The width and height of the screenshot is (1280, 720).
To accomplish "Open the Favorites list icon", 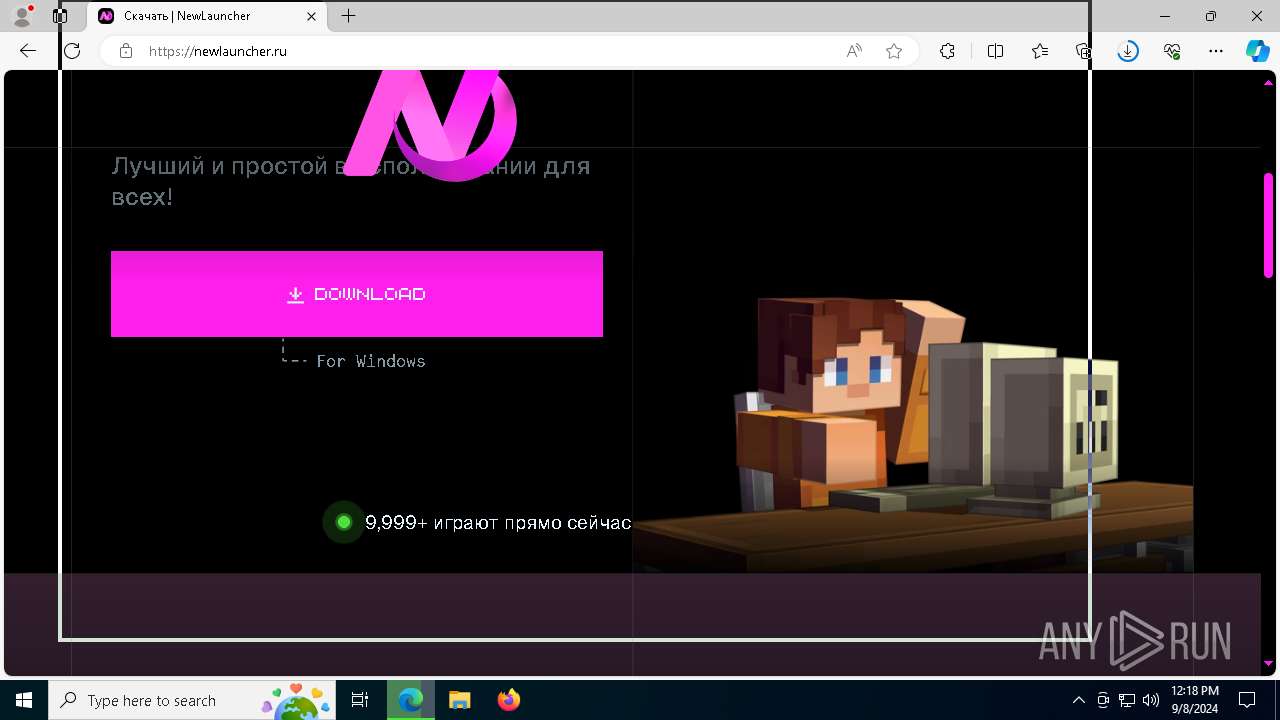I will click(1040, 51).
